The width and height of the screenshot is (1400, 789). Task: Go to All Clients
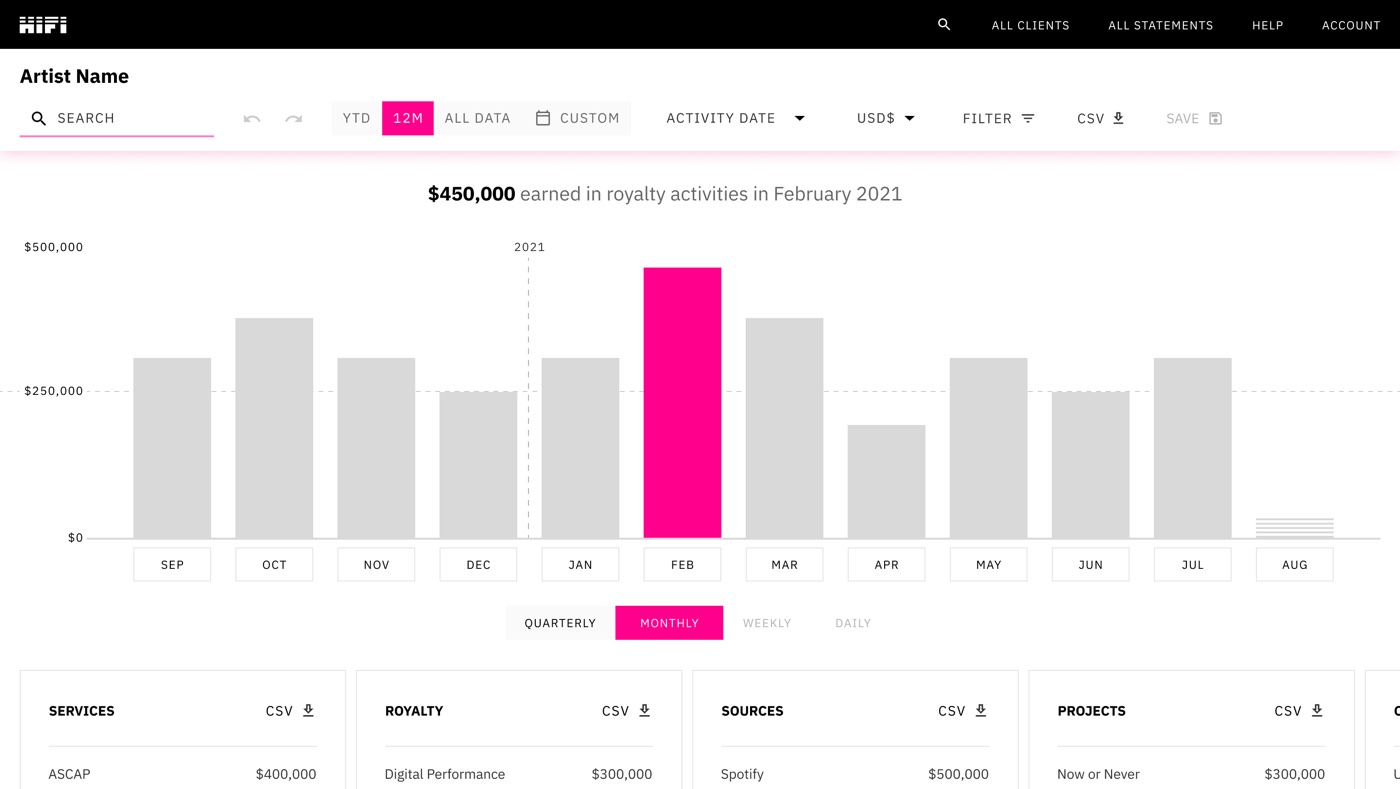(x=1030, y=25)
